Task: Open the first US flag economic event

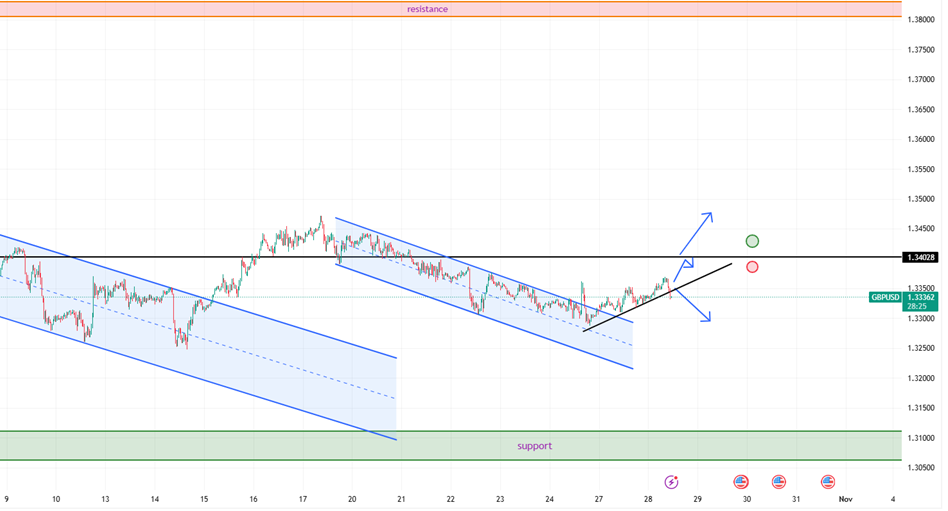Action: click(x=741, y=481)
